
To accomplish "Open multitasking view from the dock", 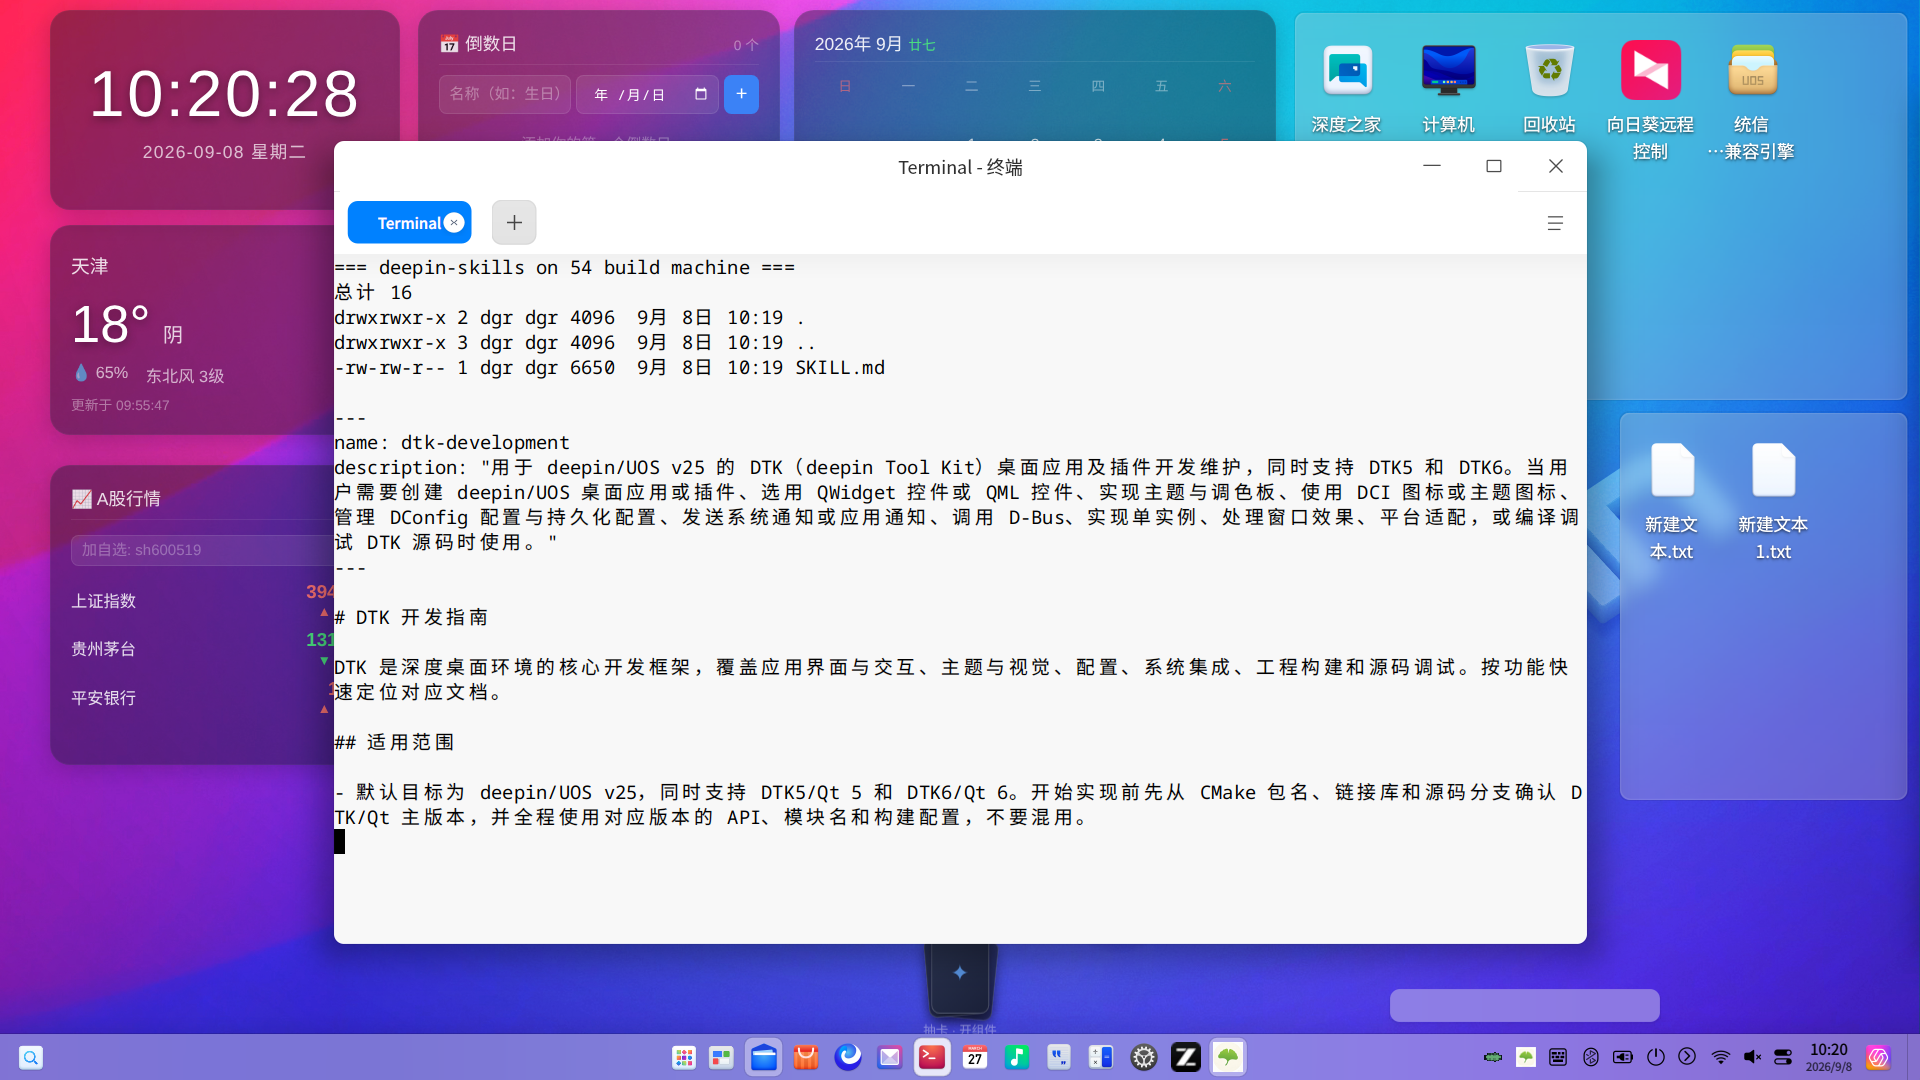I will pyautogui.click(x=721, y=1057).
